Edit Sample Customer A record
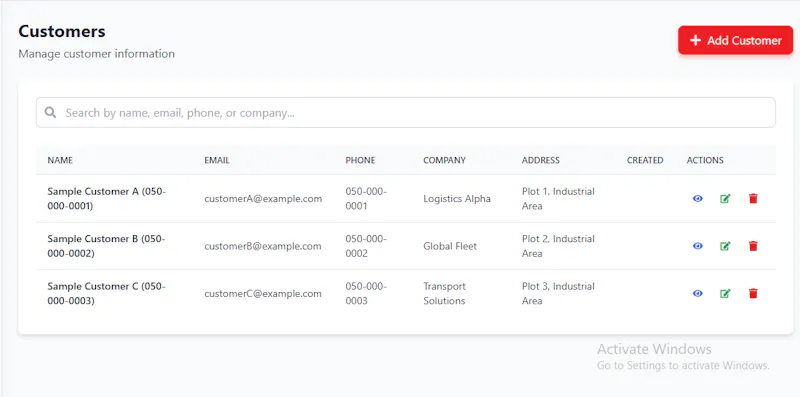The image size is (800, 397). tap(725, 198)
